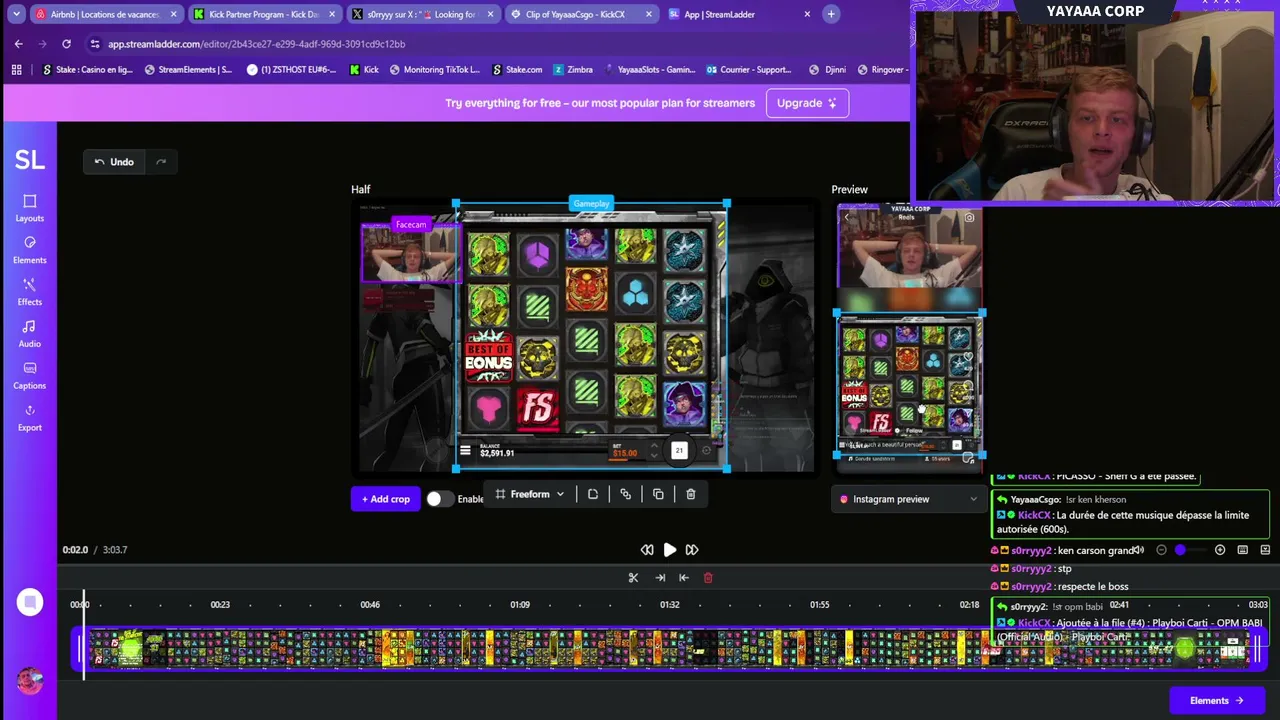The width and height of the screenshot is (1280, 720).
Task: Expand the Instagram preview dropdown
Action: [909, 499]
